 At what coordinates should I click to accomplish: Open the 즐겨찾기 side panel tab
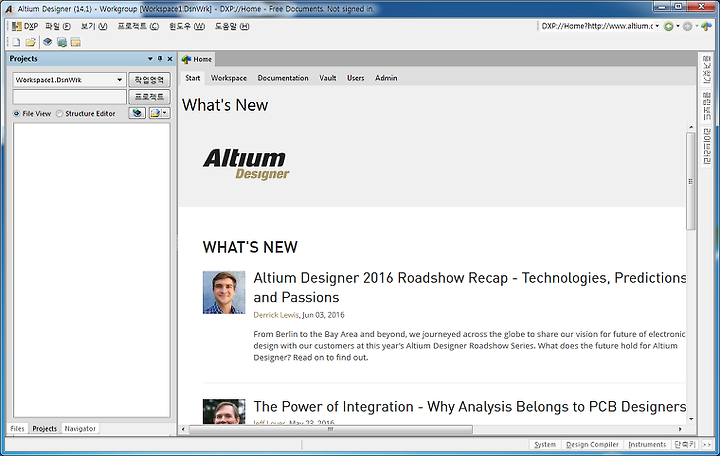coord(706,70)
